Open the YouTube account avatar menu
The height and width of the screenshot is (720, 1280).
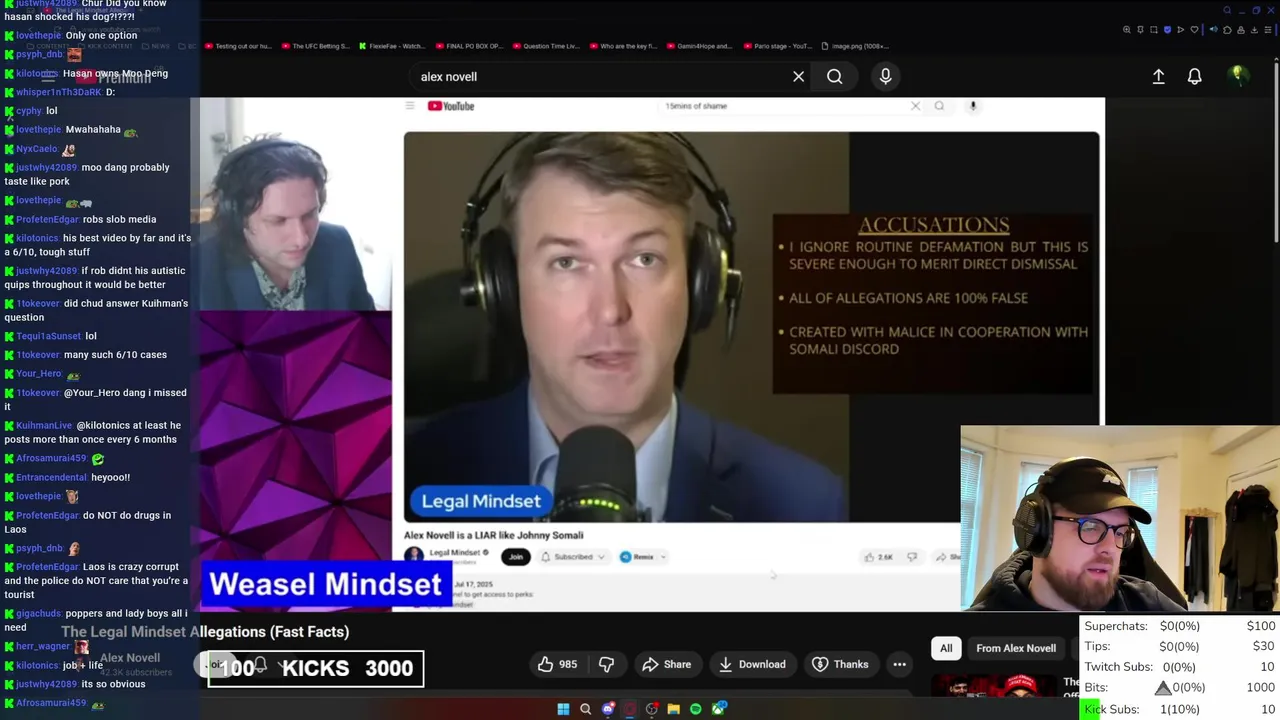tap(1238, 75)
